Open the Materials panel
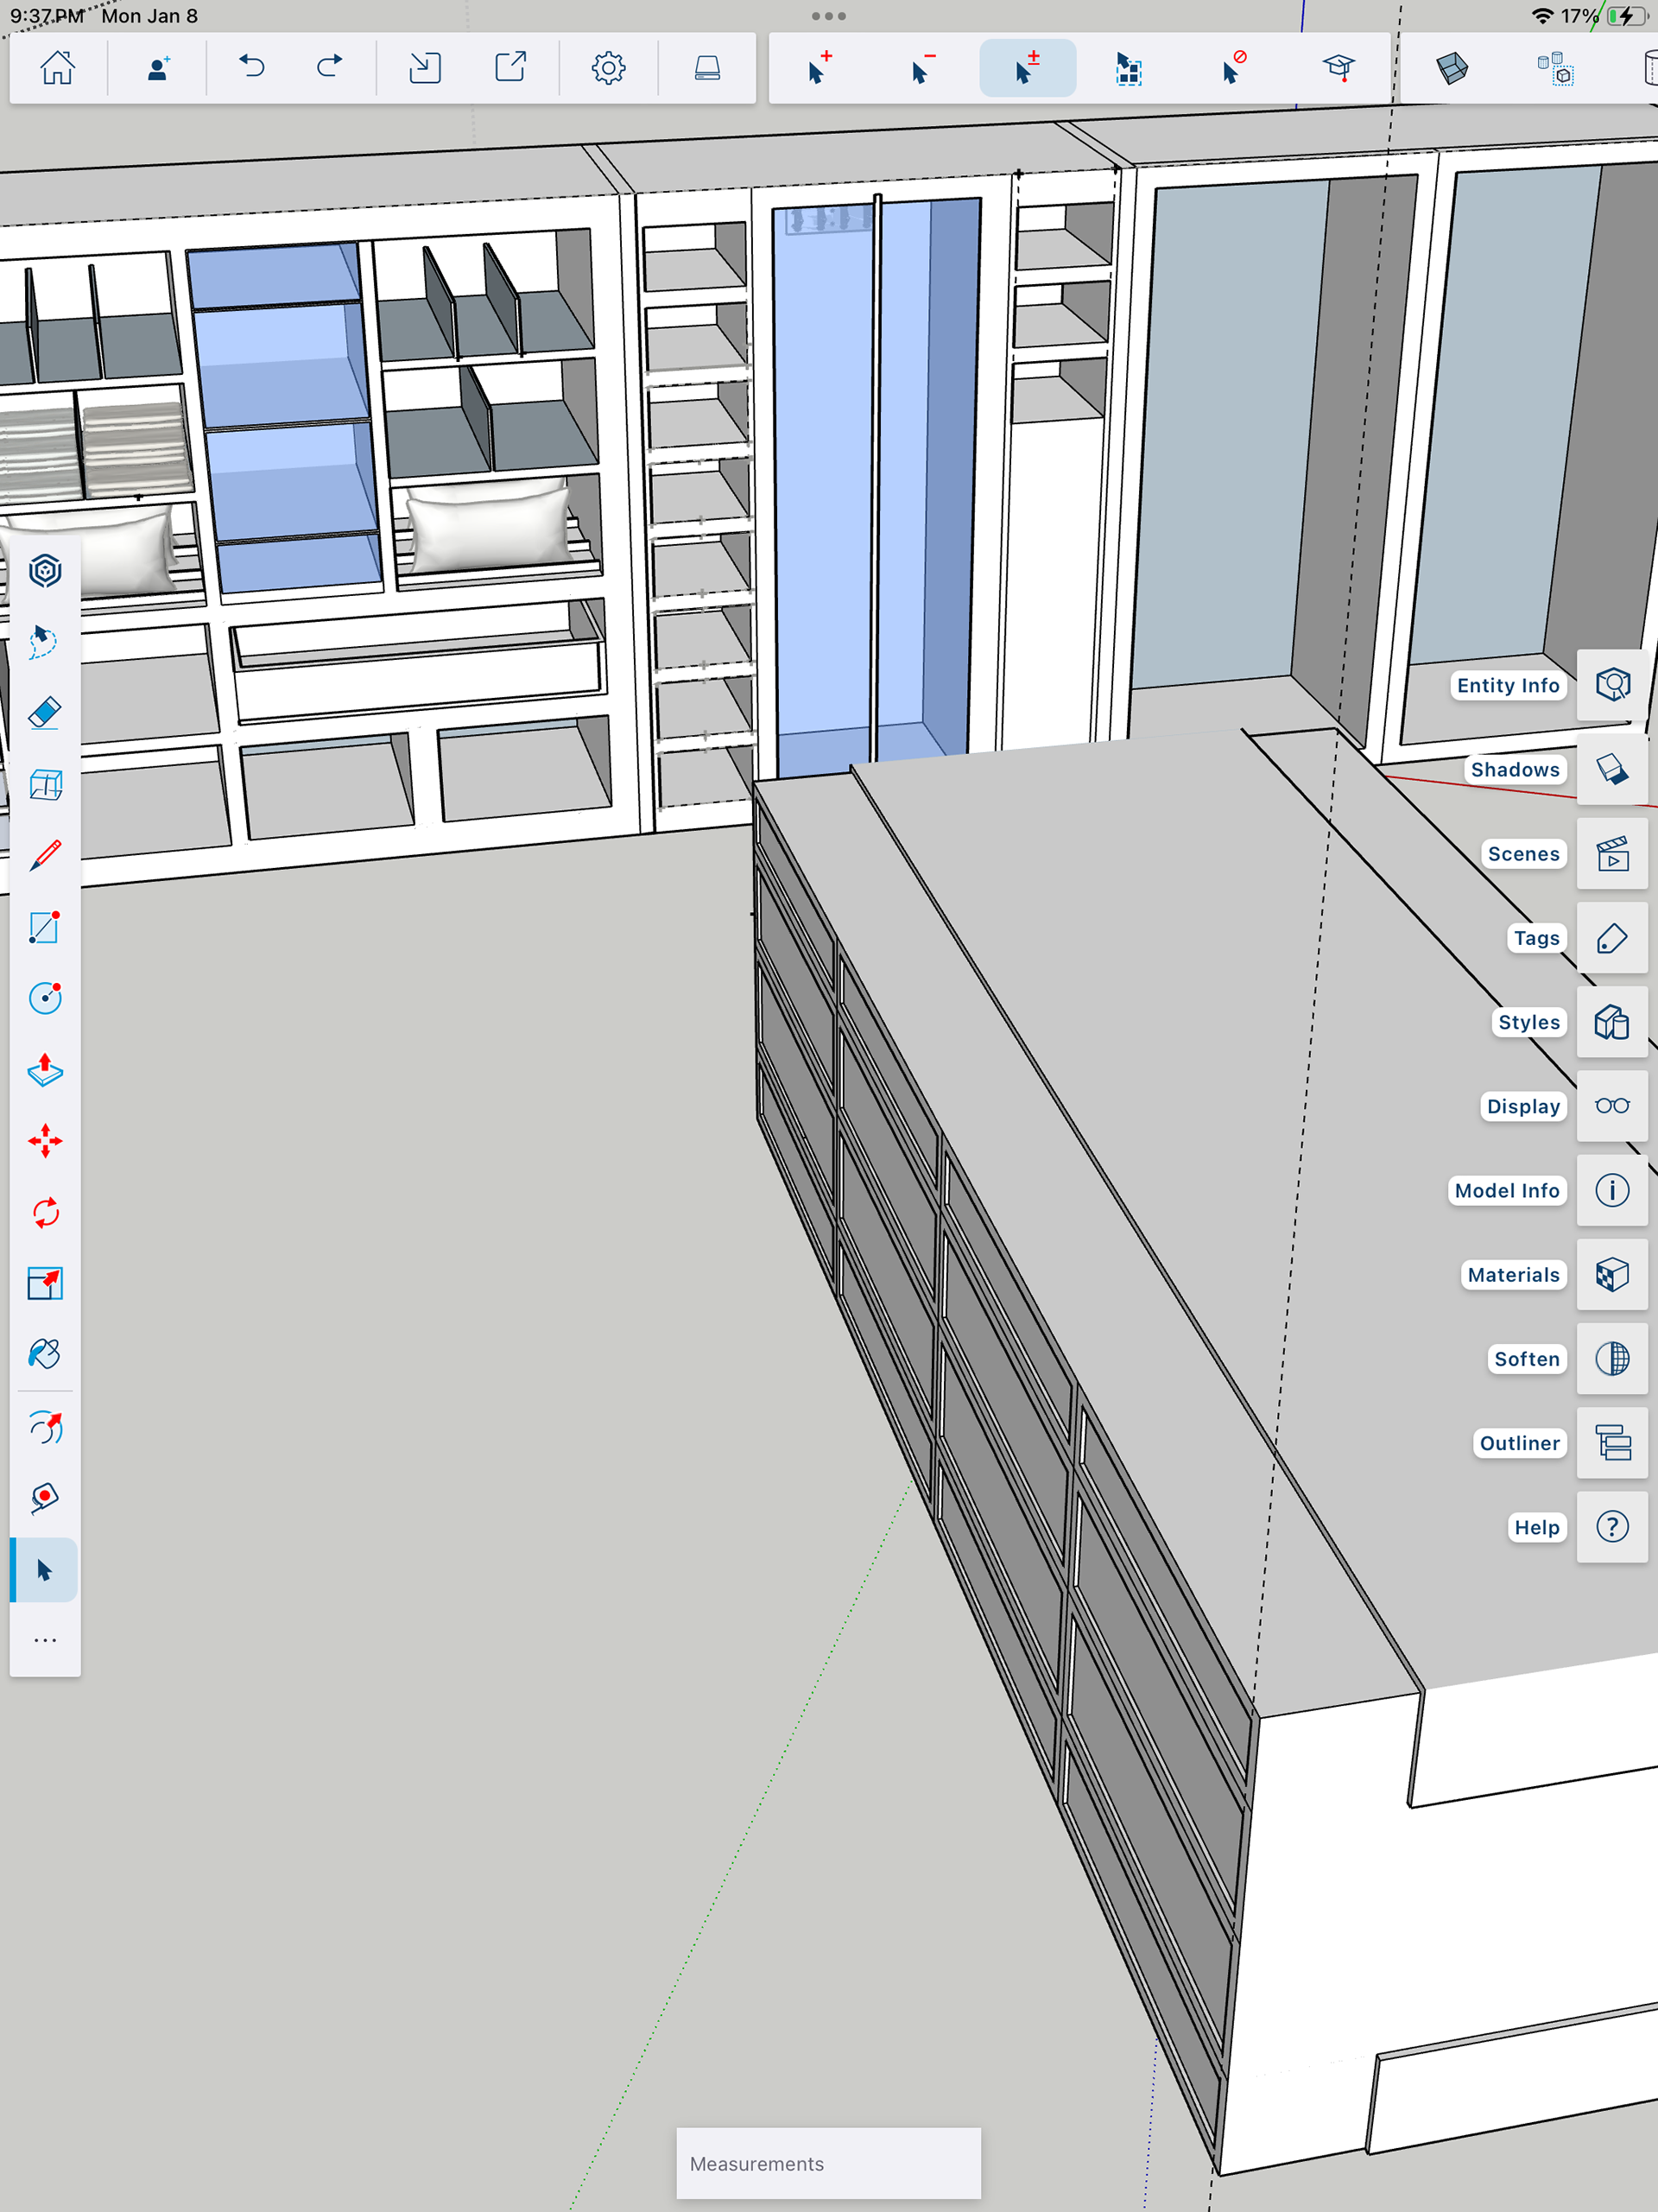1658x2212 pixels. pyautogui.click(x=1612, y=1275)
